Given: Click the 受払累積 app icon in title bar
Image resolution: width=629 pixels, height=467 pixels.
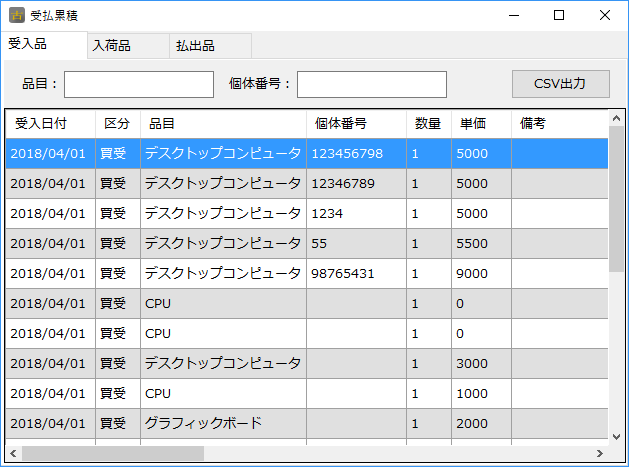Looking at the screenshot, I should pyautogui.click(x=17, y=16).
